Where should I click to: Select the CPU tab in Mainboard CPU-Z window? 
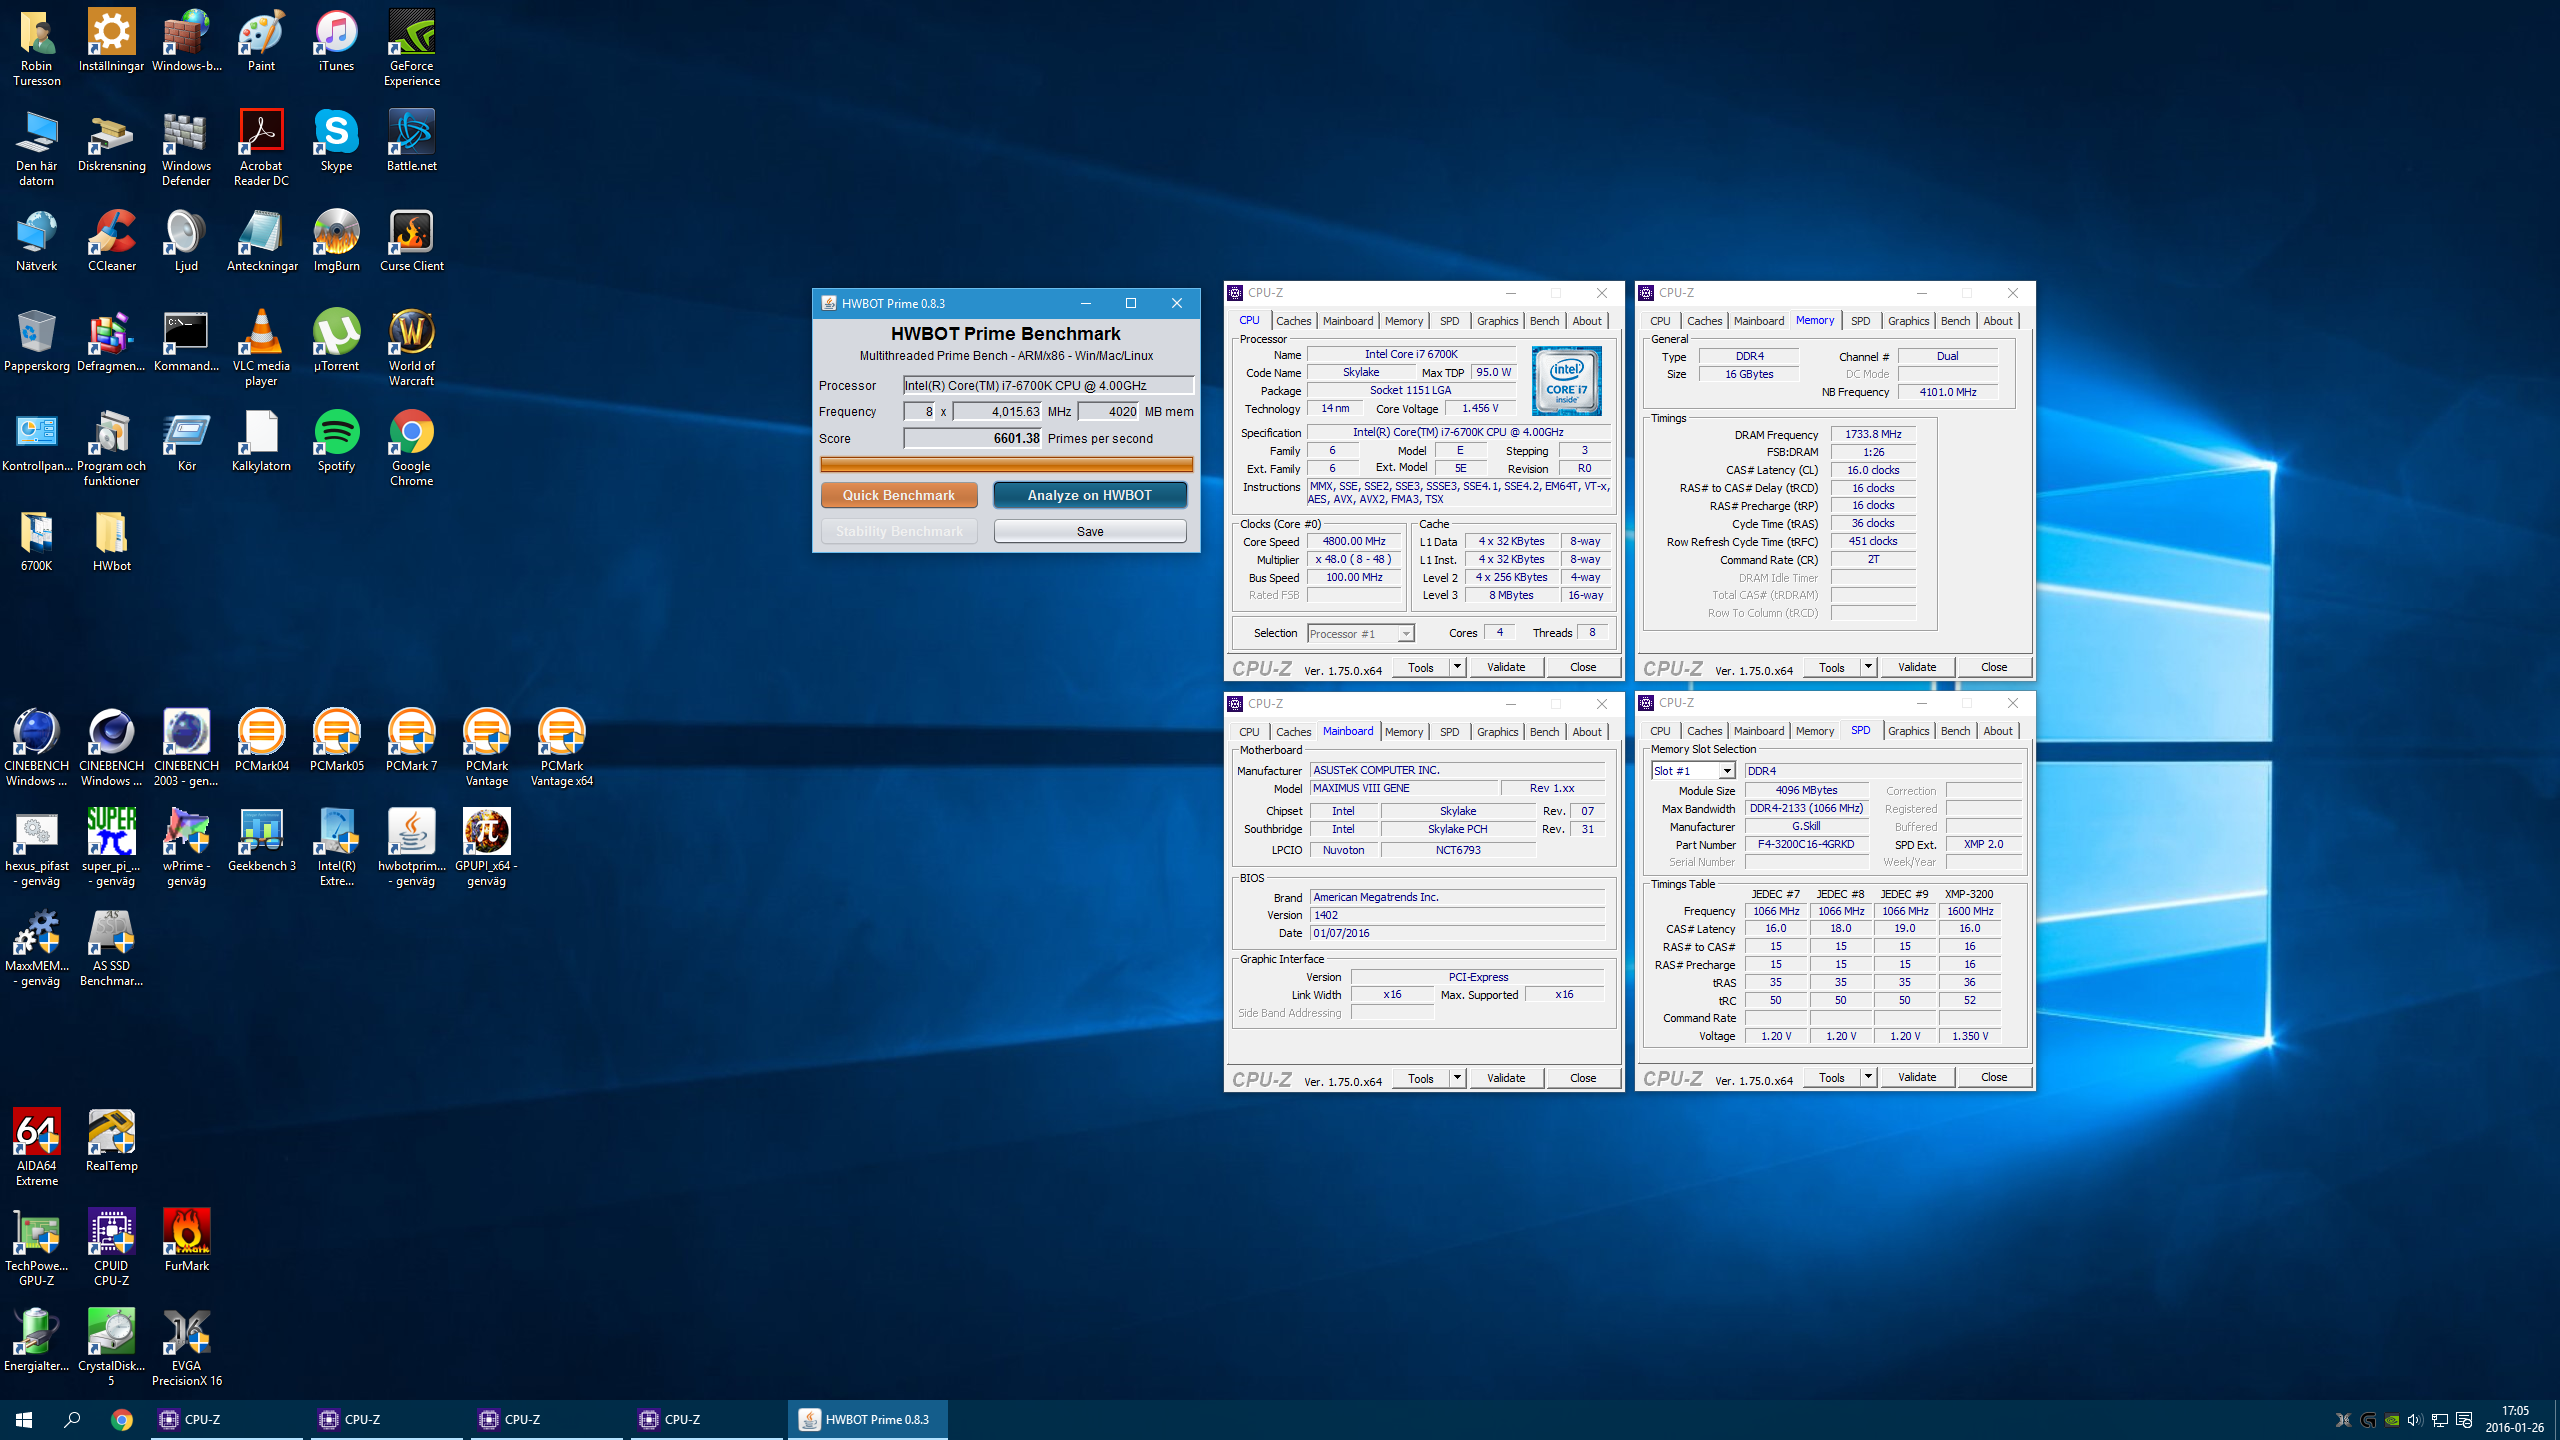point(1249,732)
